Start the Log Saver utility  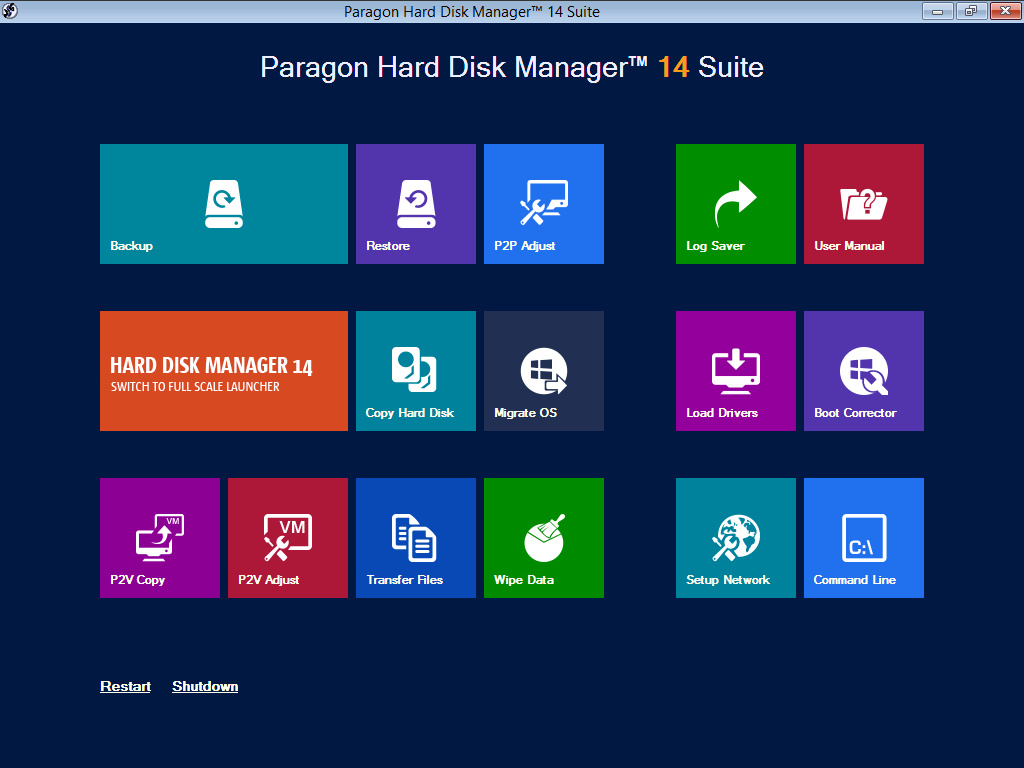[x=735, y=204]
